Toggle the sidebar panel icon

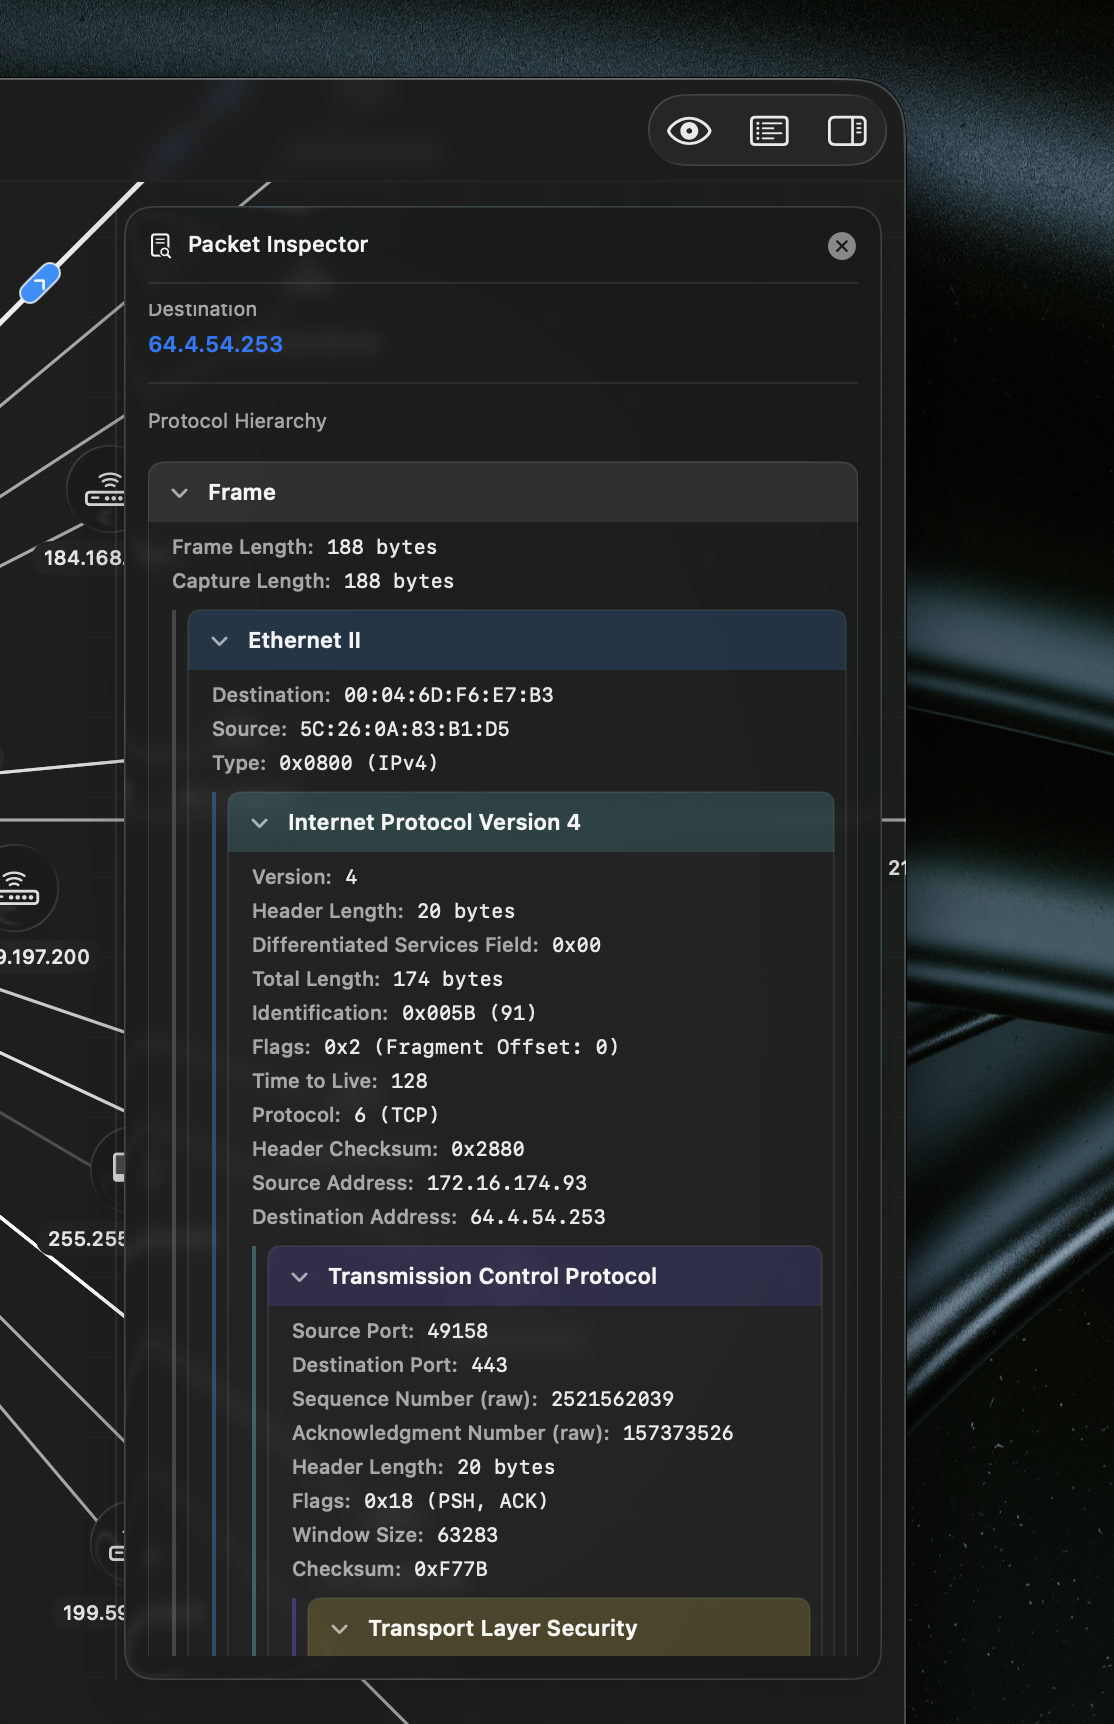click(847, 131)
